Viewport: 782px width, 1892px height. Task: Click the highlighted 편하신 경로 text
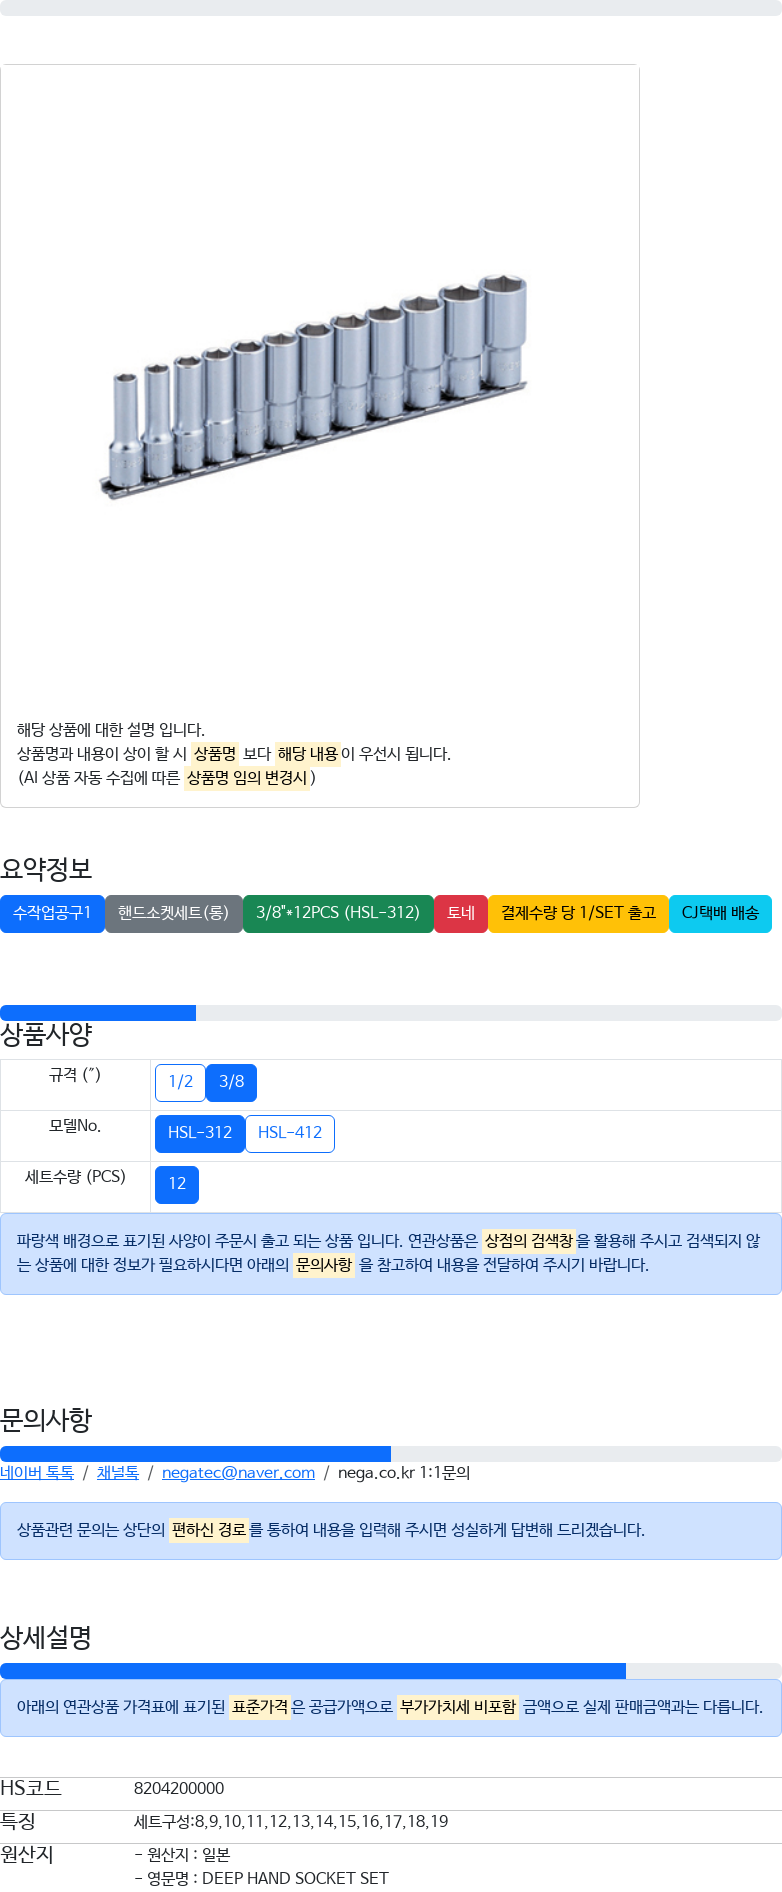tap(208, 1530)
